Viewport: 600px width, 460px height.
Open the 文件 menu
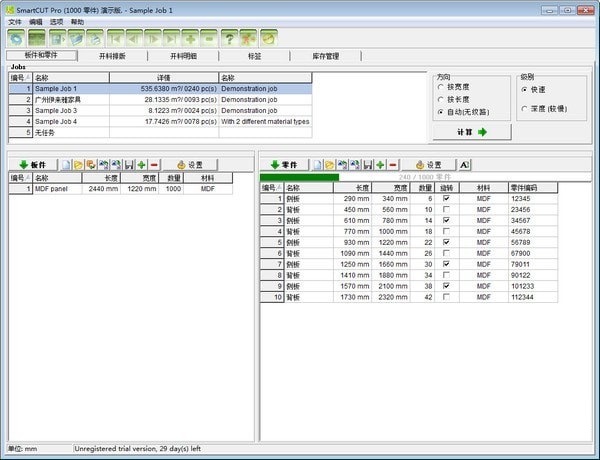pyautogui.click(x=14, y=21)
